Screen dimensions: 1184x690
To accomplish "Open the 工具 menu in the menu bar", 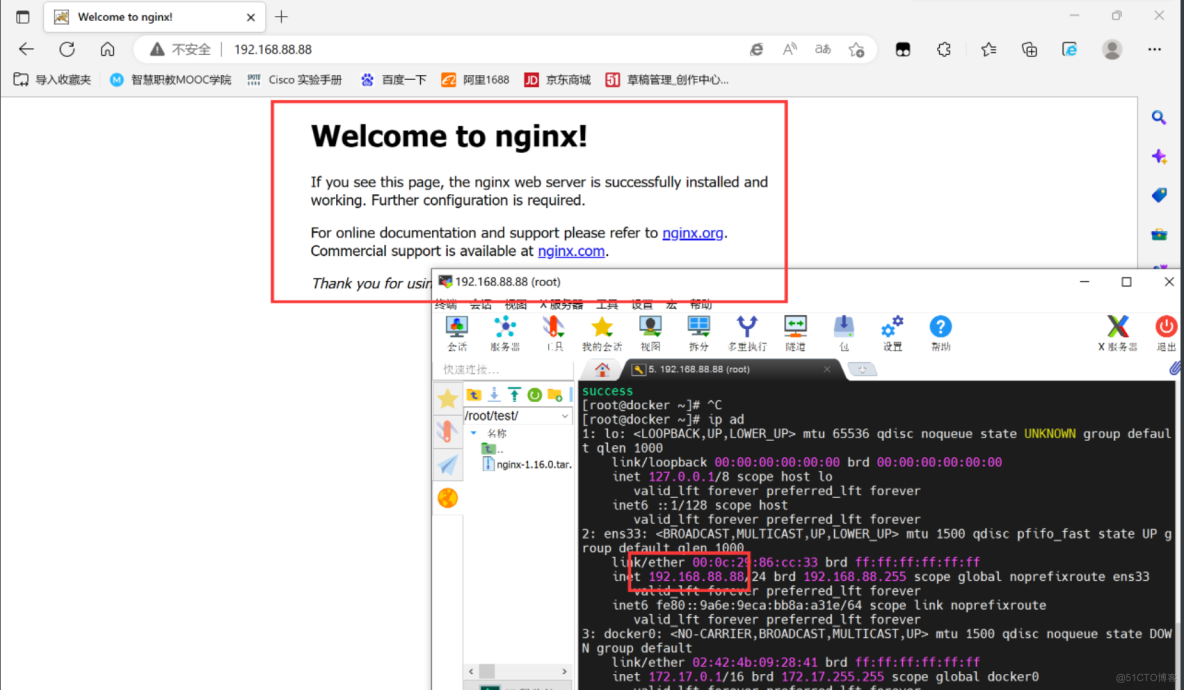I will coord(607,304).
